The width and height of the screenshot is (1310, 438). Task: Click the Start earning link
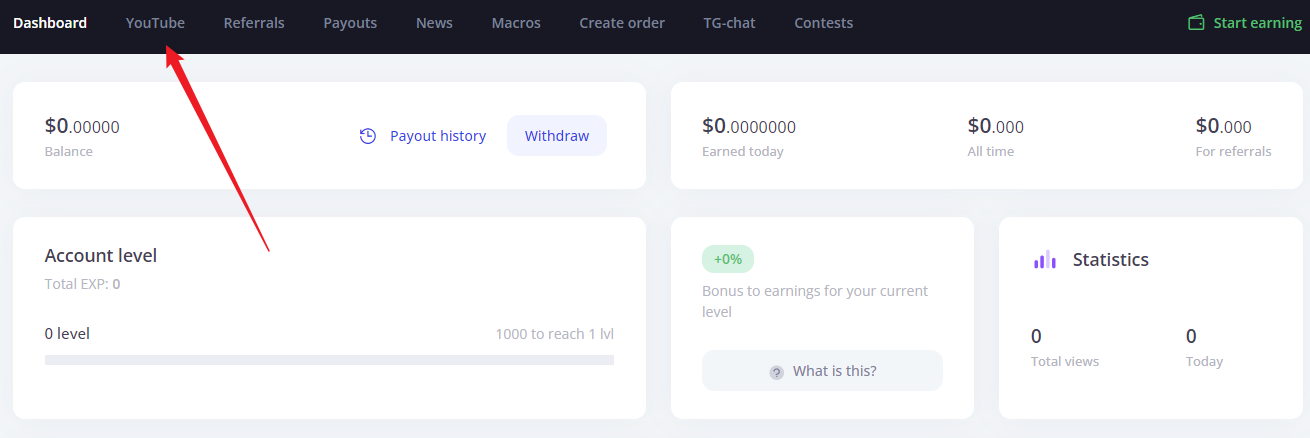(1257, 23)
